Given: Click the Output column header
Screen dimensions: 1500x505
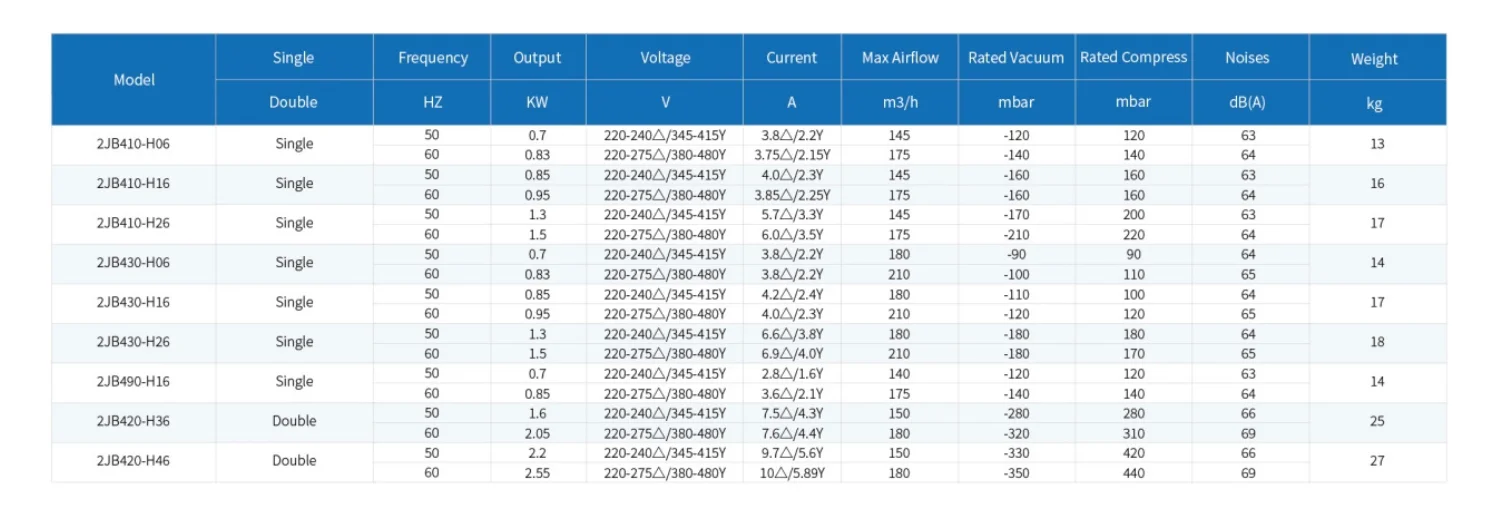Looking at the screenshot, I should (x=537, y=58).
